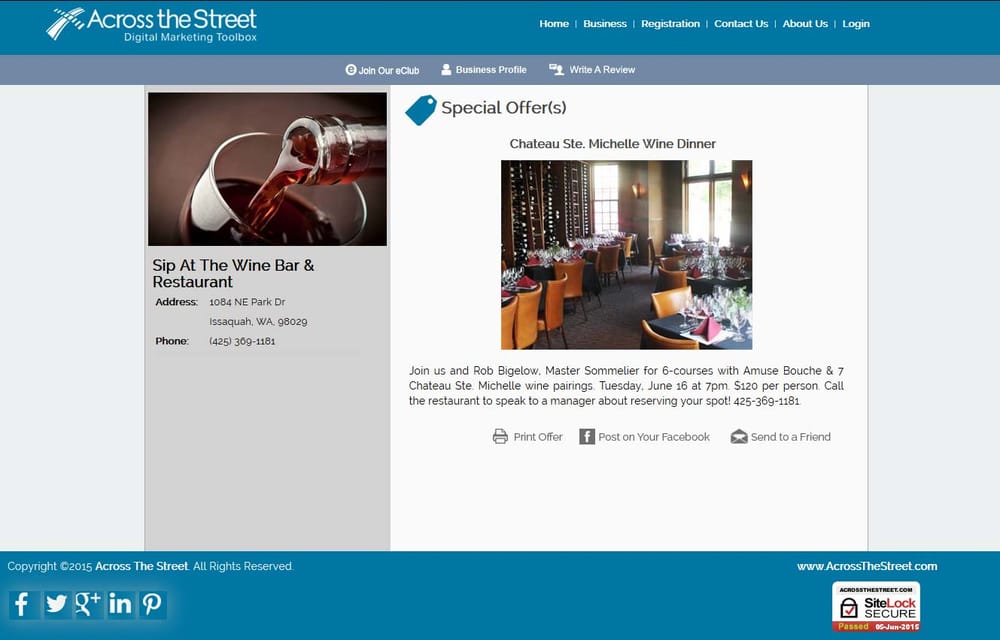
Task: Click the person icon beside Business Profile
Action: pos(446,69)
